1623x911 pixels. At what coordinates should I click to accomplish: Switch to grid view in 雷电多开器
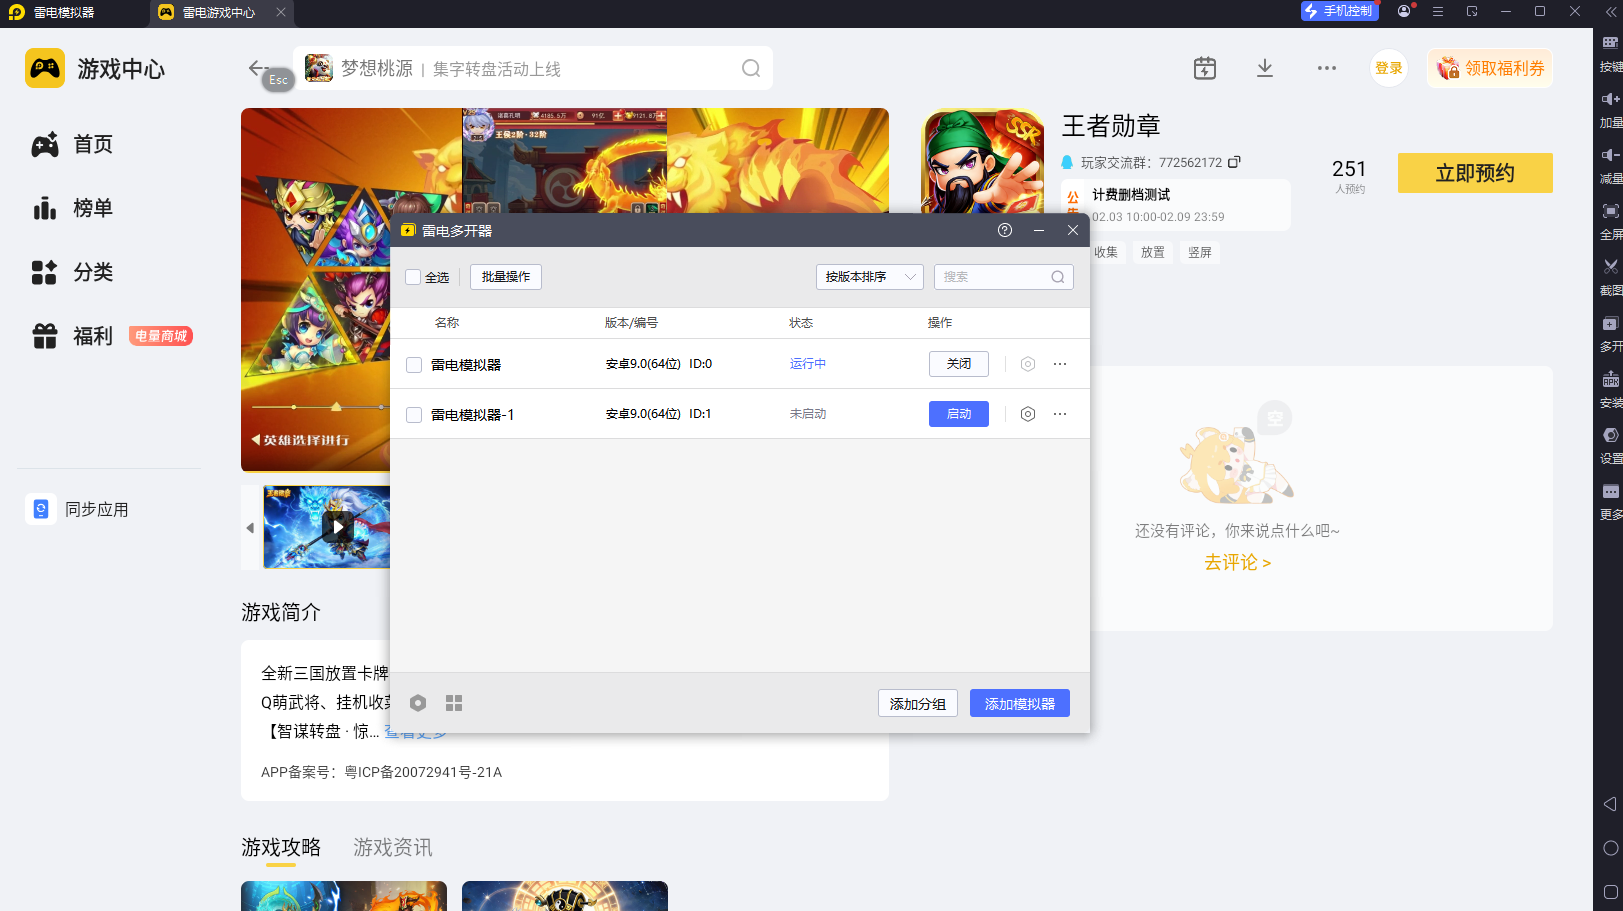point(454,703)
